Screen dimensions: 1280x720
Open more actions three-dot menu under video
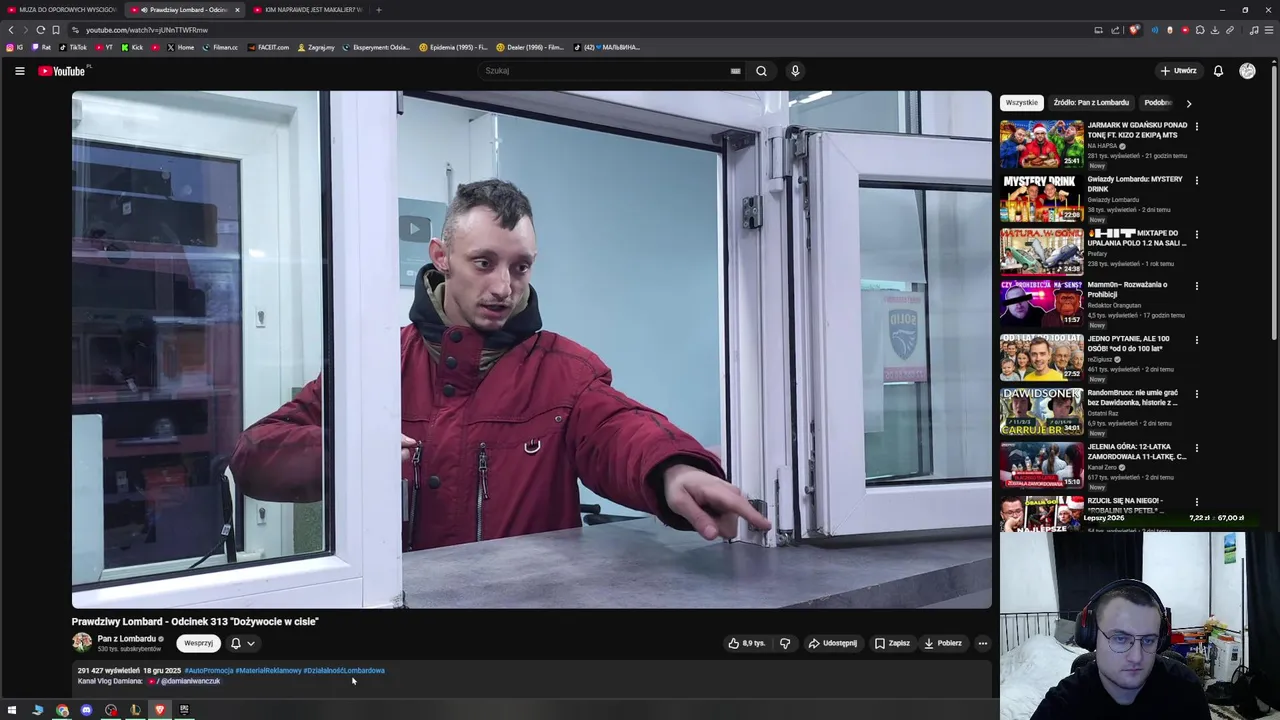[x=983, y=643]
